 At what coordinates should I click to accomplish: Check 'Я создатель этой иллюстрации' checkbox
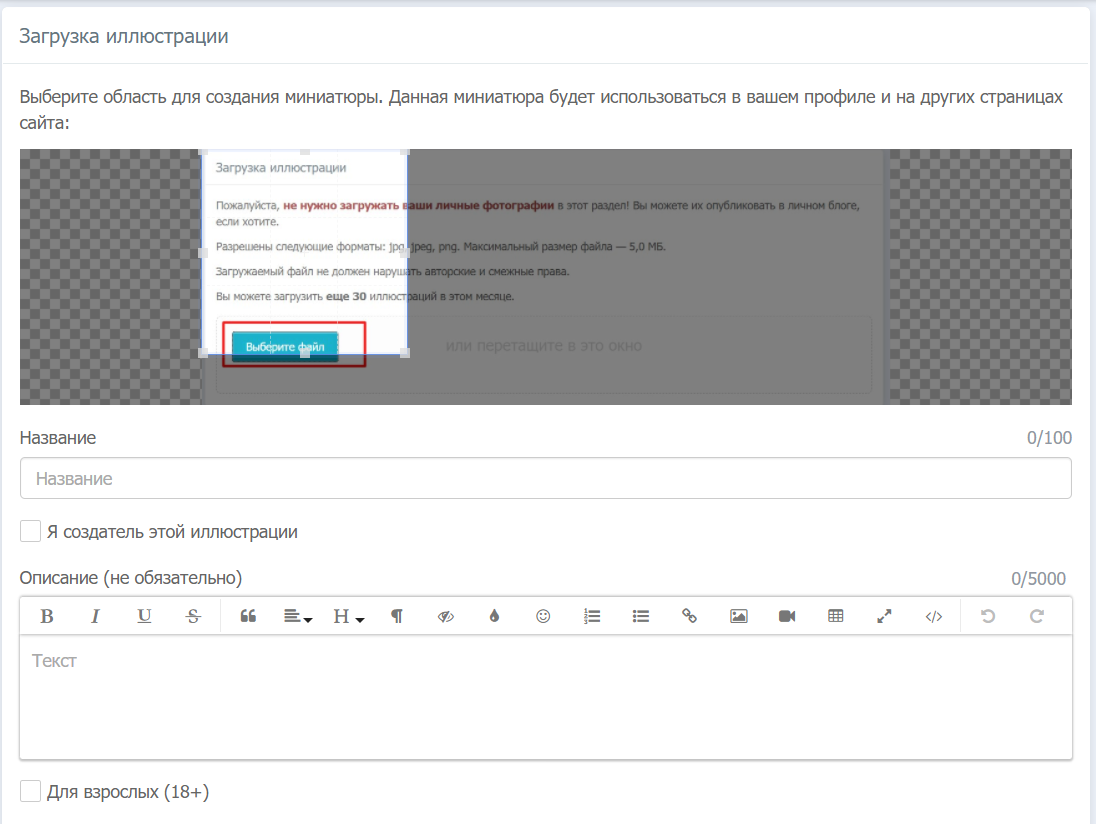[30, 531]
